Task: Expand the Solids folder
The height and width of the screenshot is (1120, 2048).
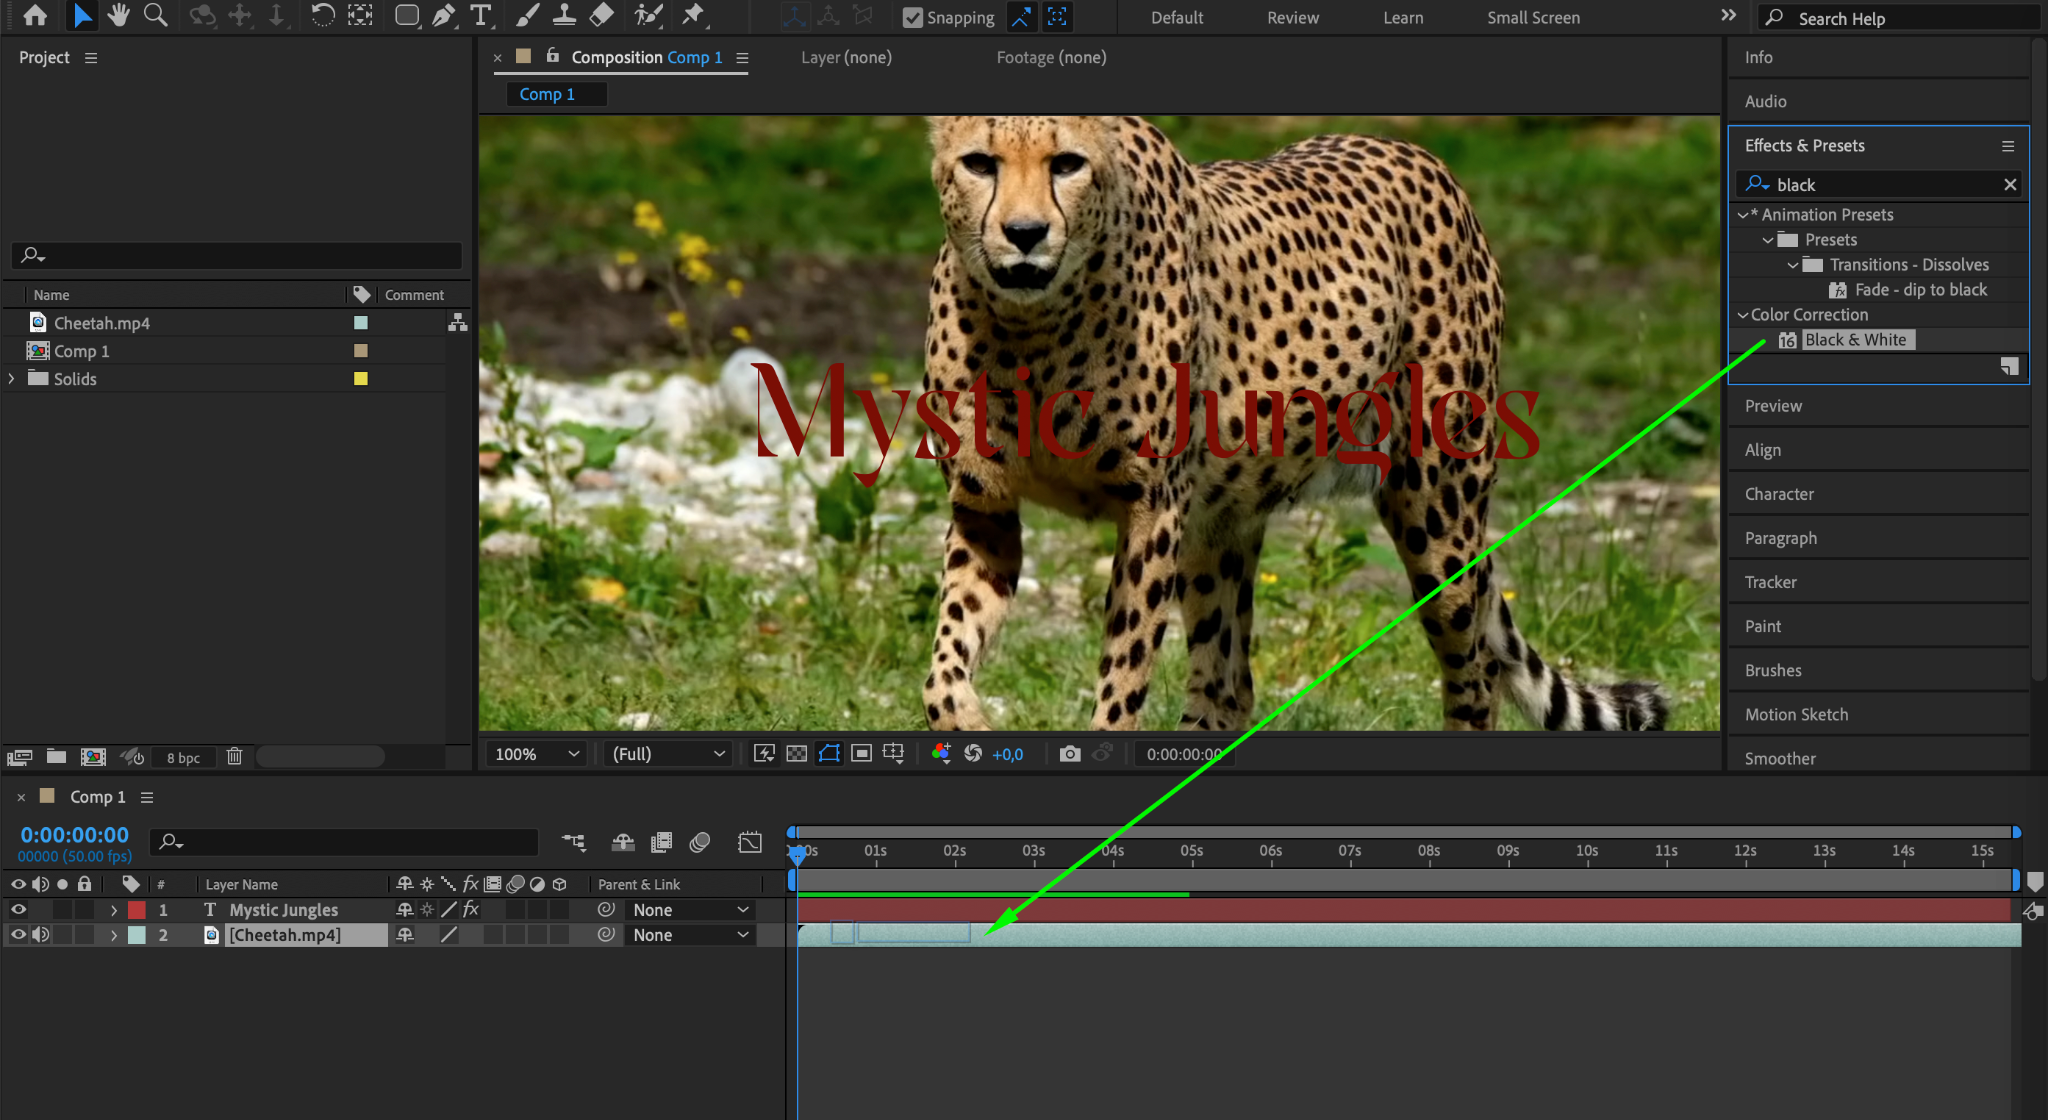Action: pos(11,379)
